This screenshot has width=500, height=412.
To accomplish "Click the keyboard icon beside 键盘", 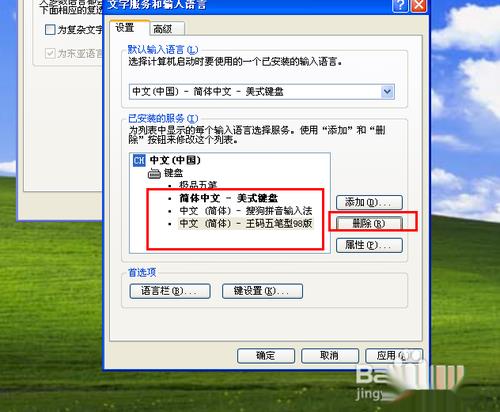I will [154, 173].
